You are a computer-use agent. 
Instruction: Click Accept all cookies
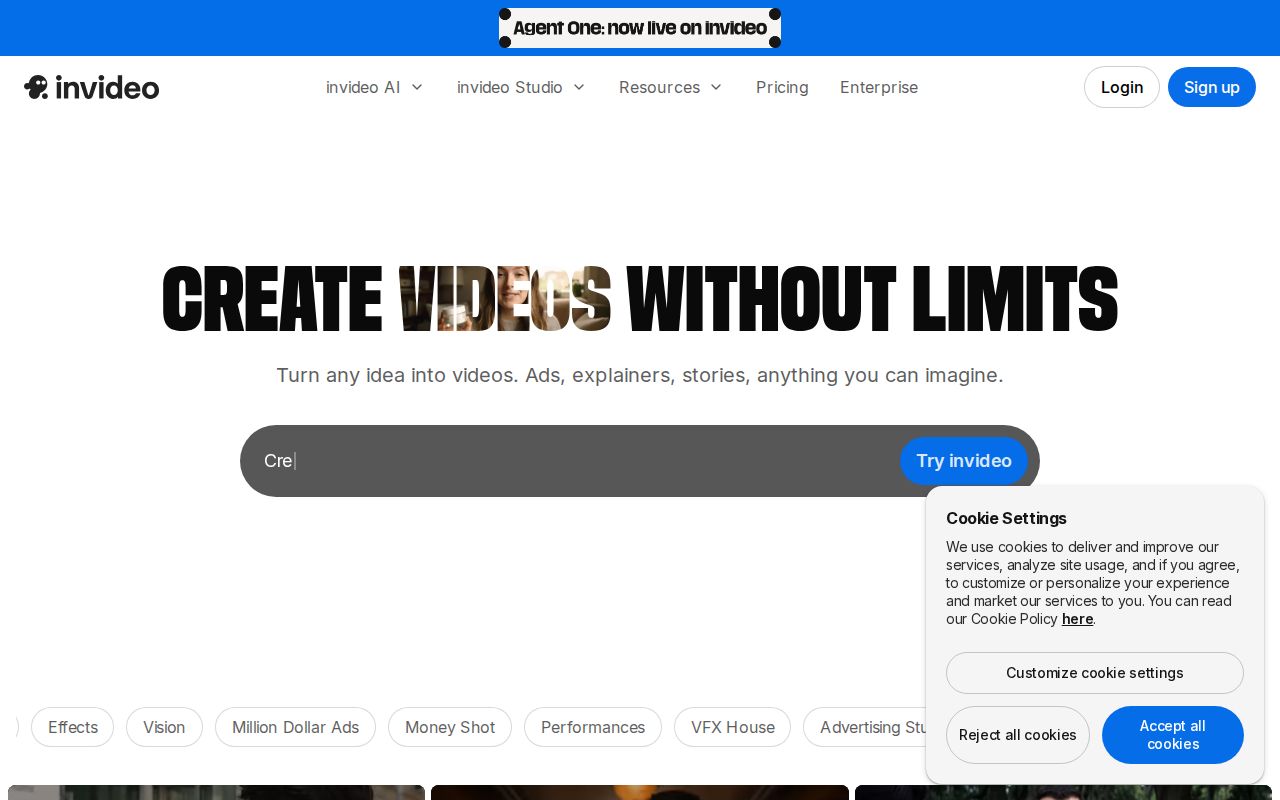point(1173,735)
